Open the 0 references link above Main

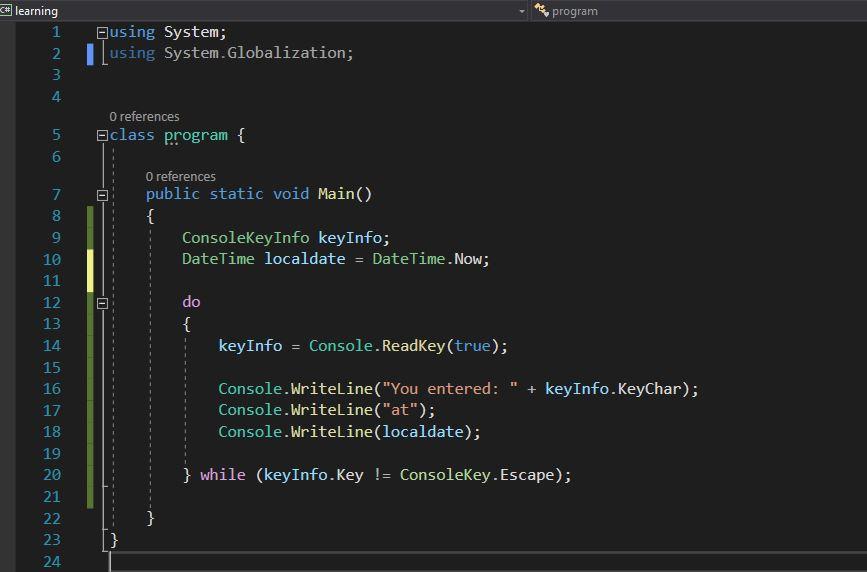pos(180,176)
